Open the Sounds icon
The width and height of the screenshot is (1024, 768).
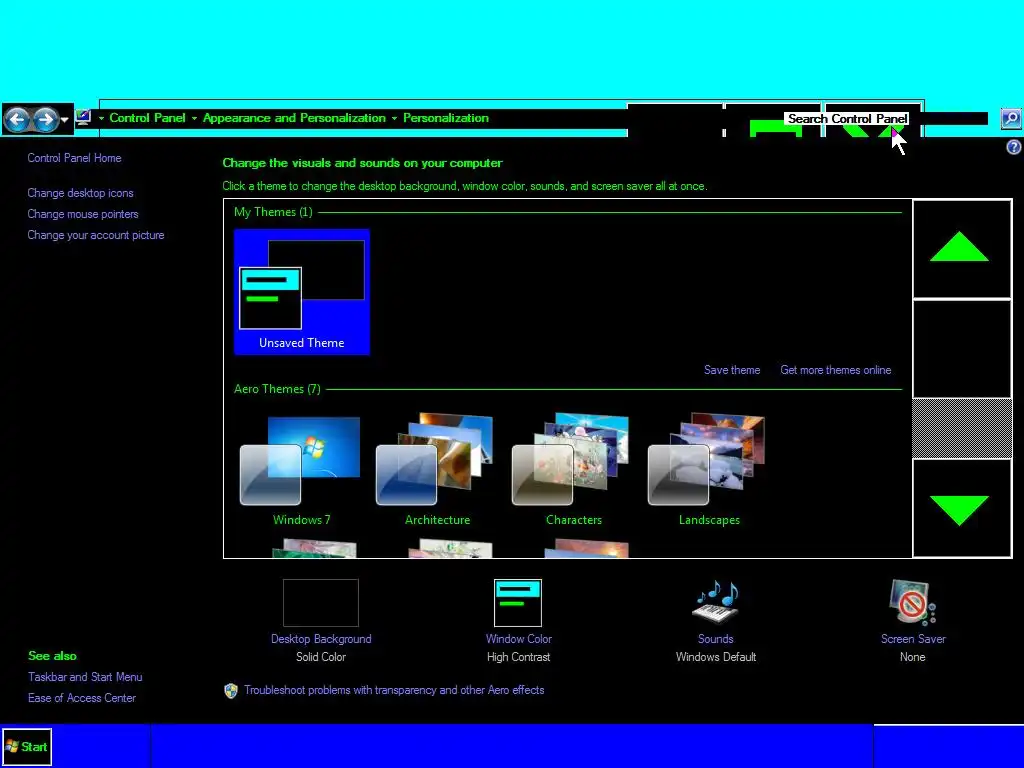[715, 602]
